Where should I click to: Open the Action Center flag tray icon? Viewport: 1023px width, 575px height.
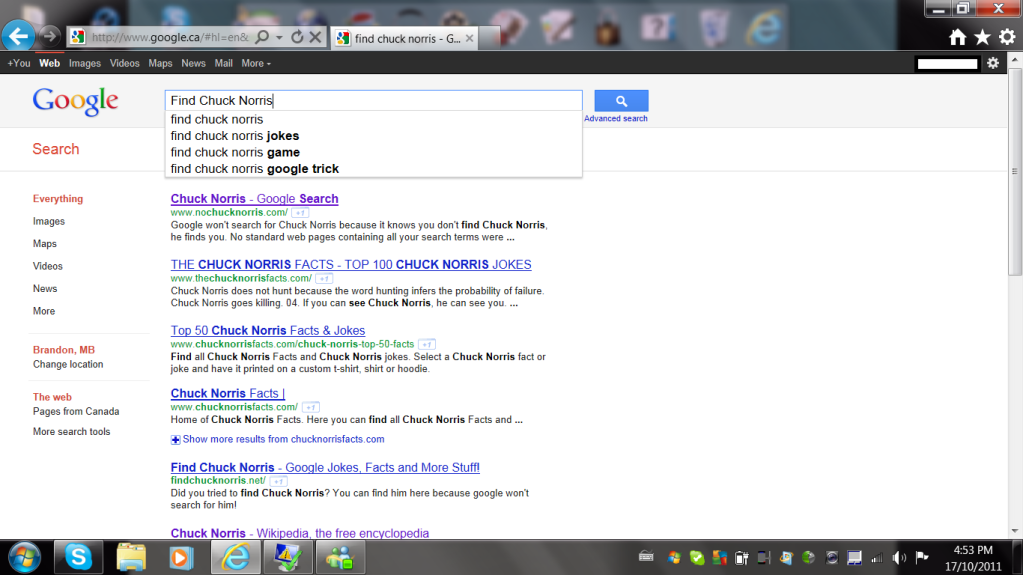[922, 557]
